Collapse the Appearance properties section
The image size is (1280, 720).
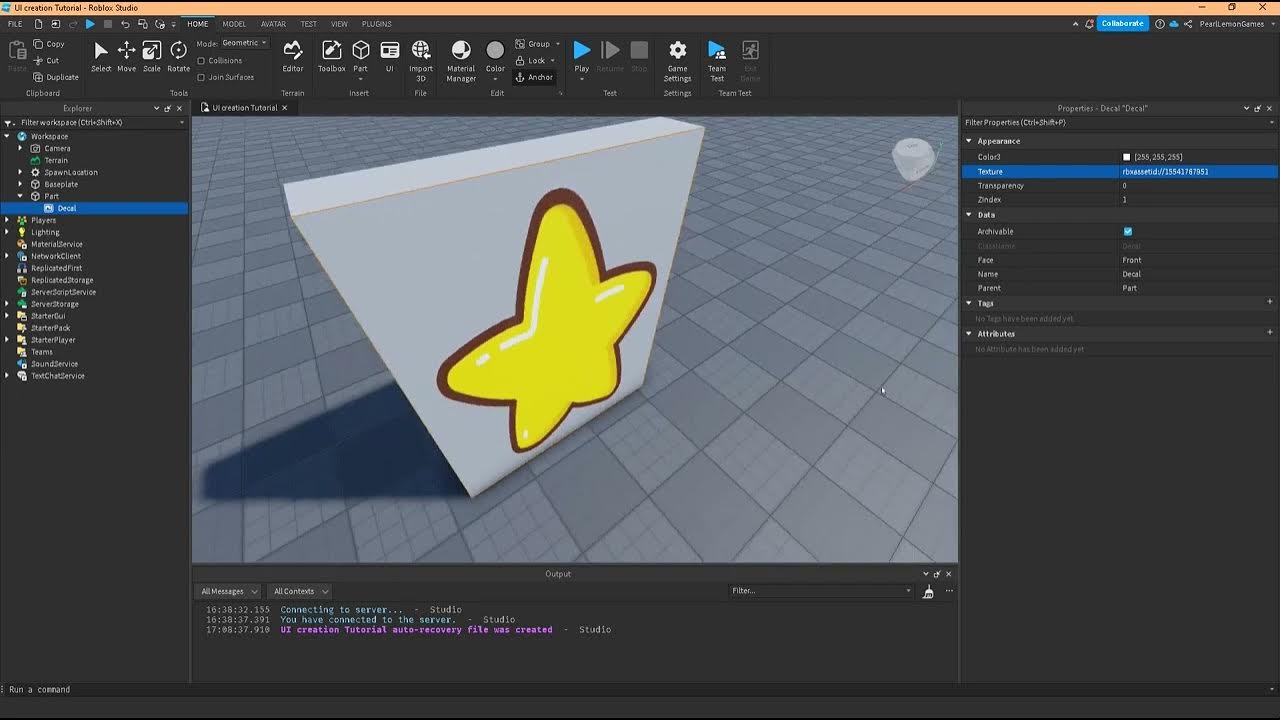tap(969, 141)
